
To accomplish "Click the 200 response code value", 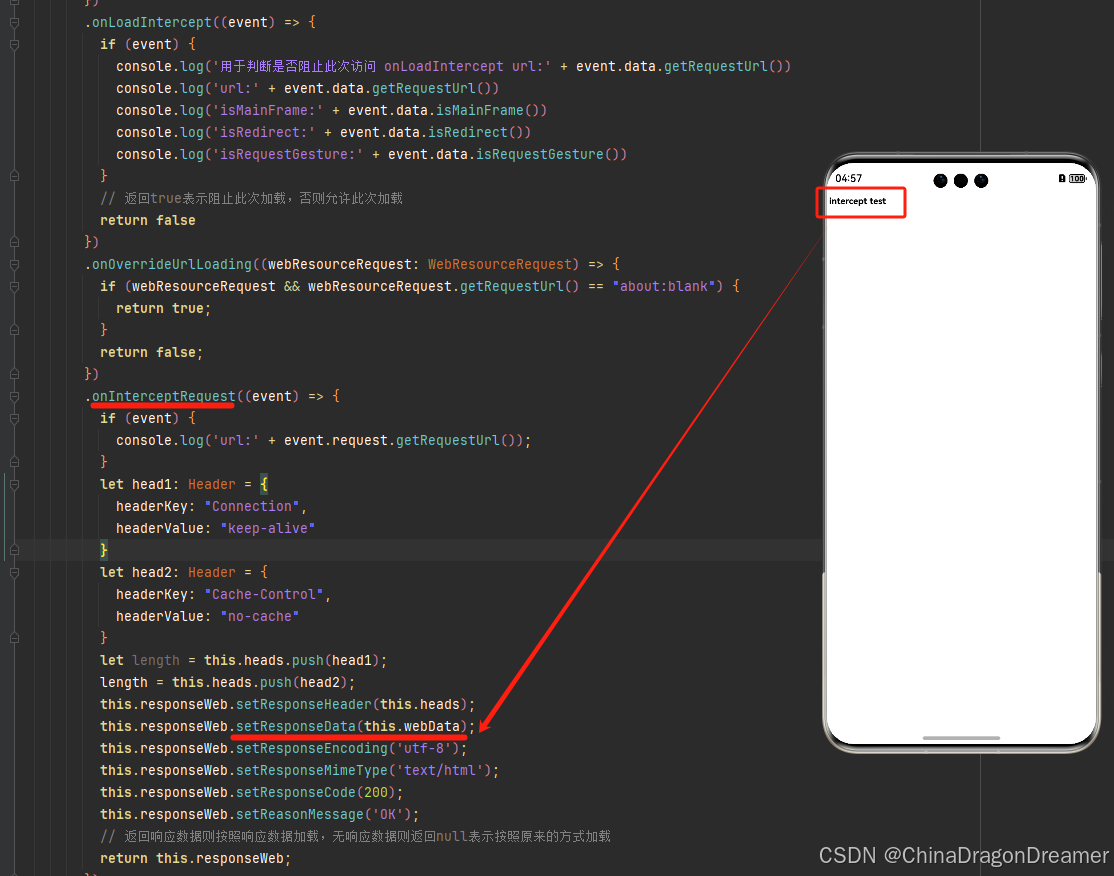I will 376,793.
